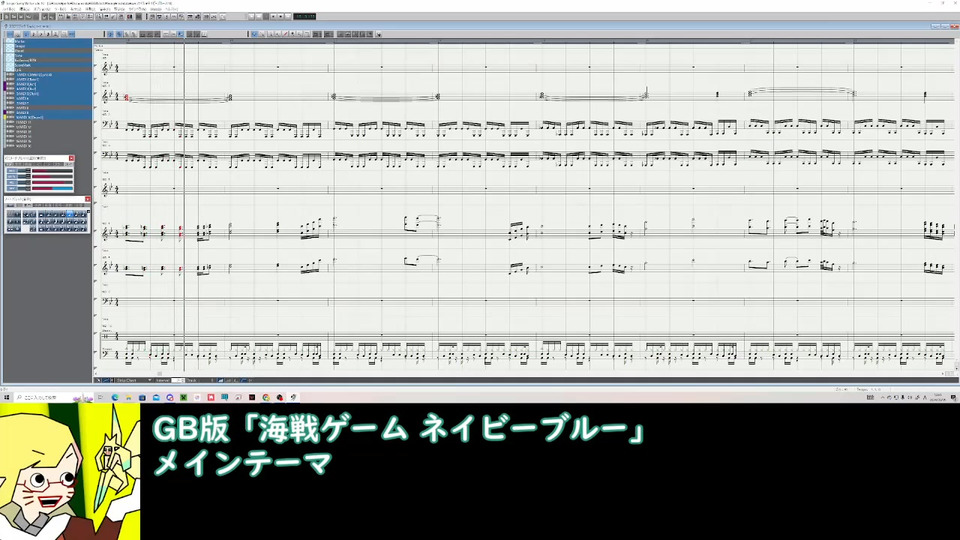The image size is (960, 540).
Task: Select the MIDI 16 track
Action: (49, 146)
